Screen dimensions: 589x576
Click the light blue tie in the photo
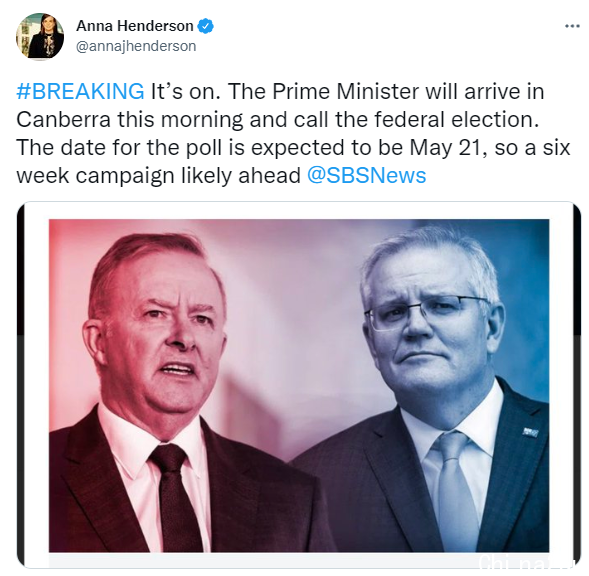pos(455,490)
